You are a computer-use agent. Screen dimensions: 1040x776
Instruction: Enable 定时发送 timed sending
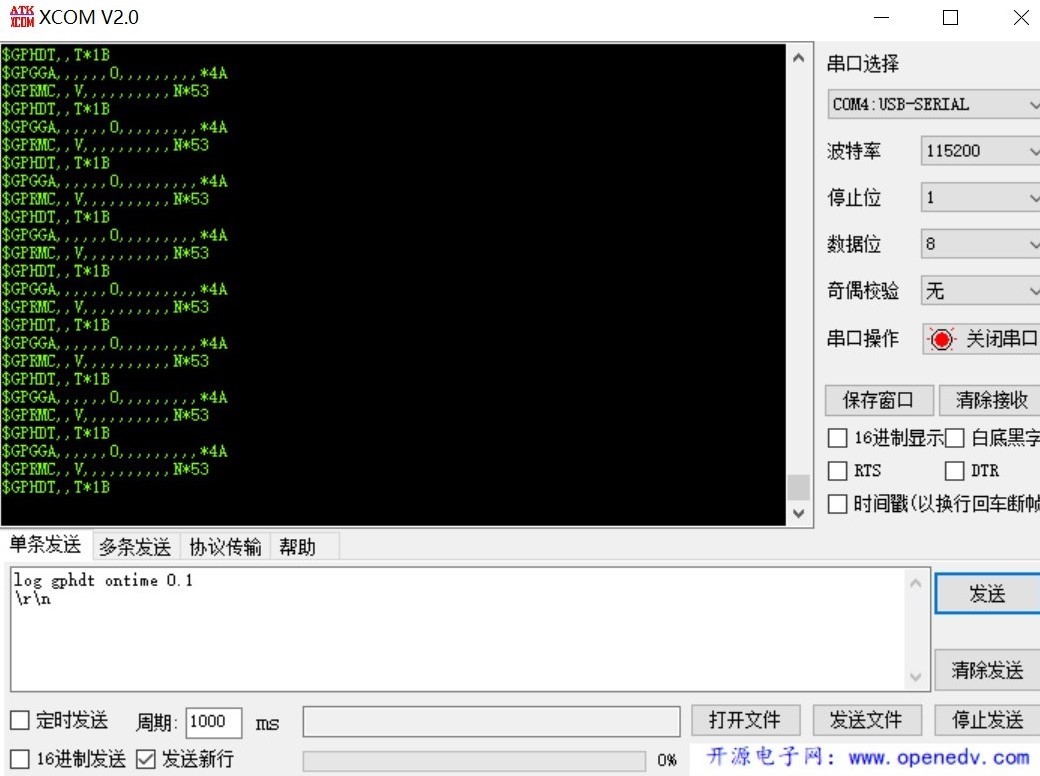point(19,720)
